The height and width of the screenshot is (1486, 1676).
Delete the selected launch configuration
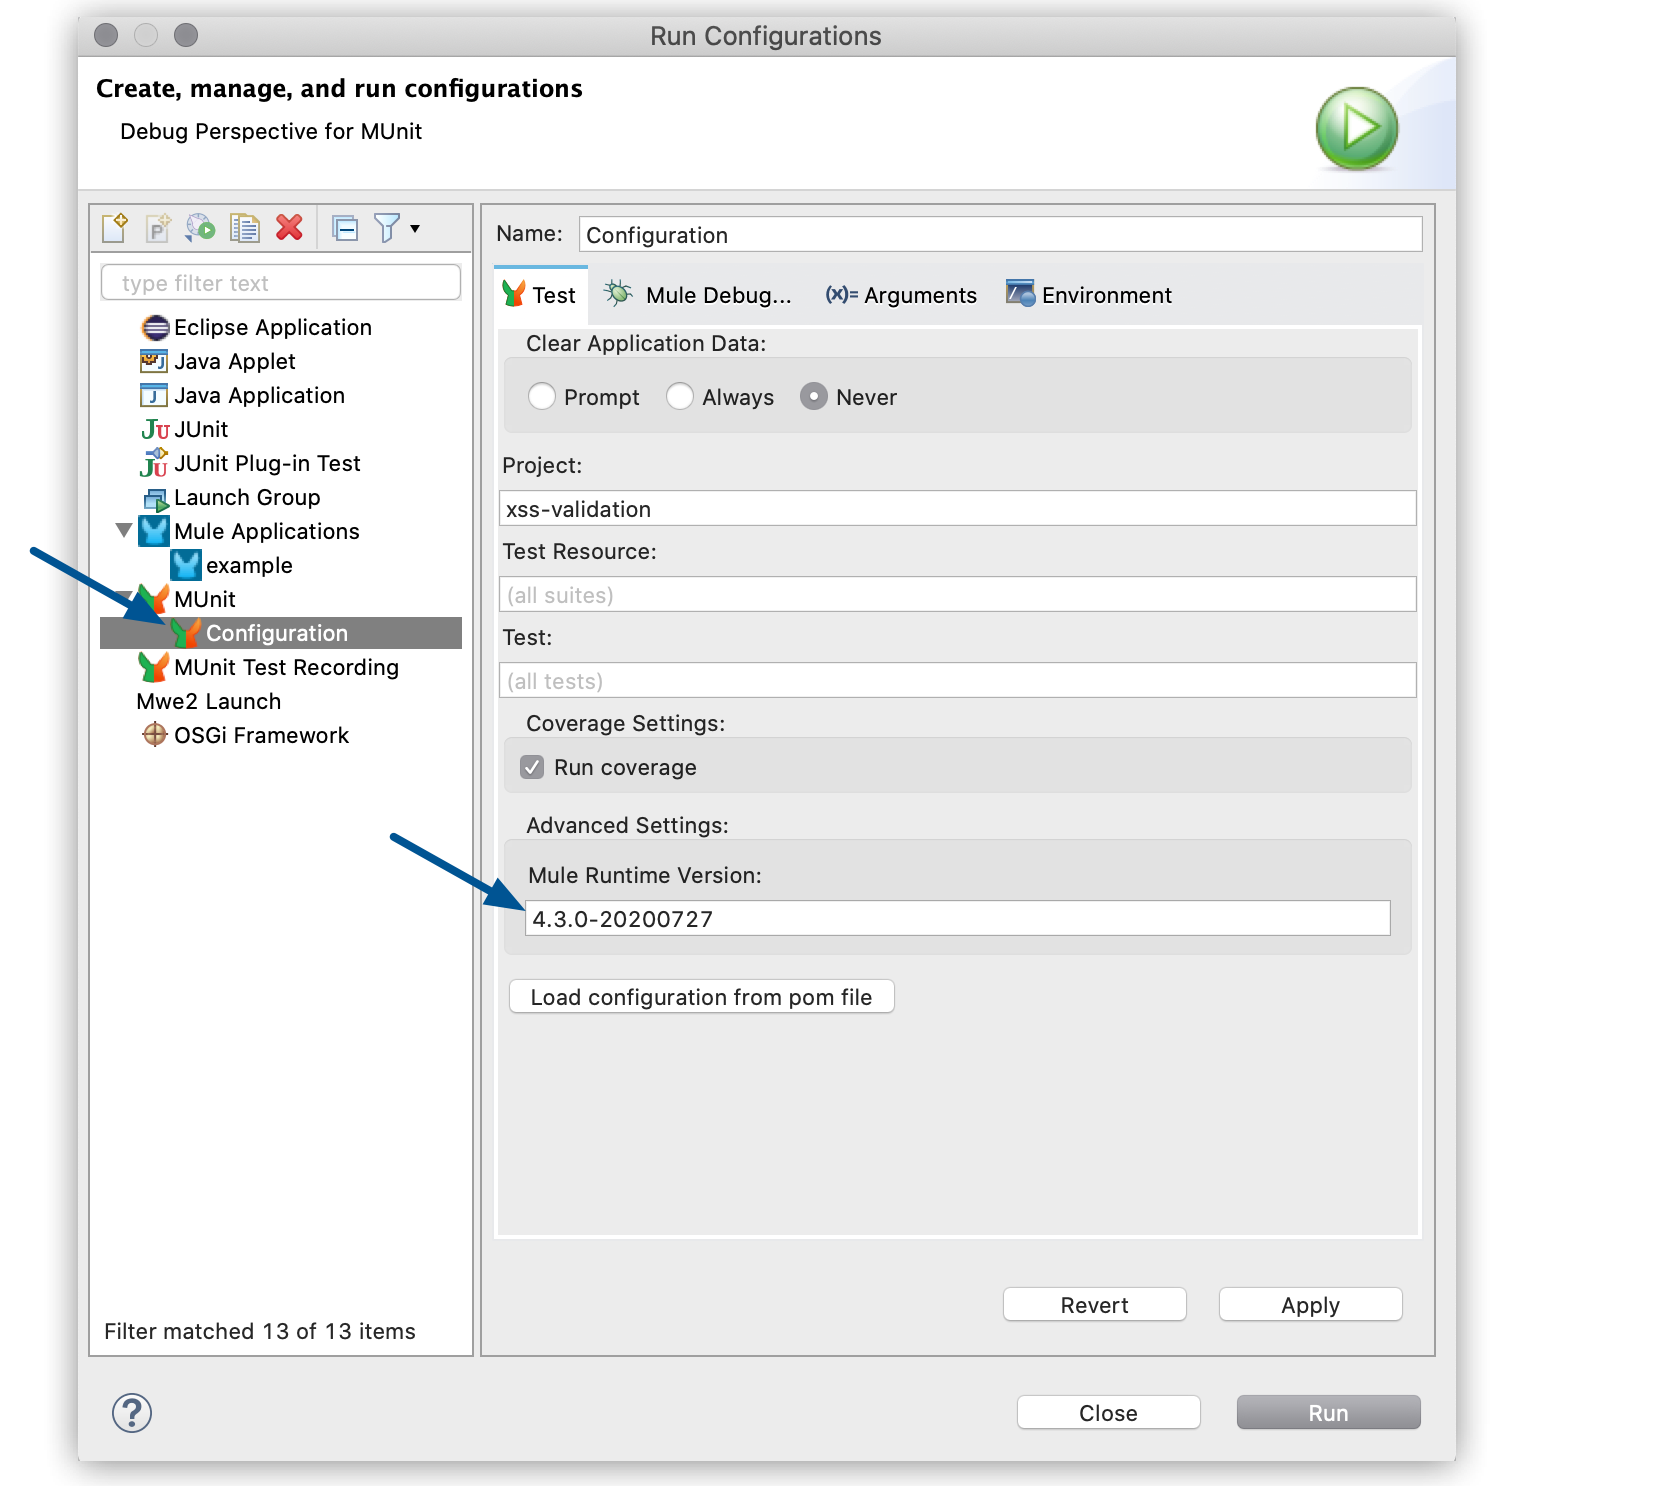pos(290,228)
